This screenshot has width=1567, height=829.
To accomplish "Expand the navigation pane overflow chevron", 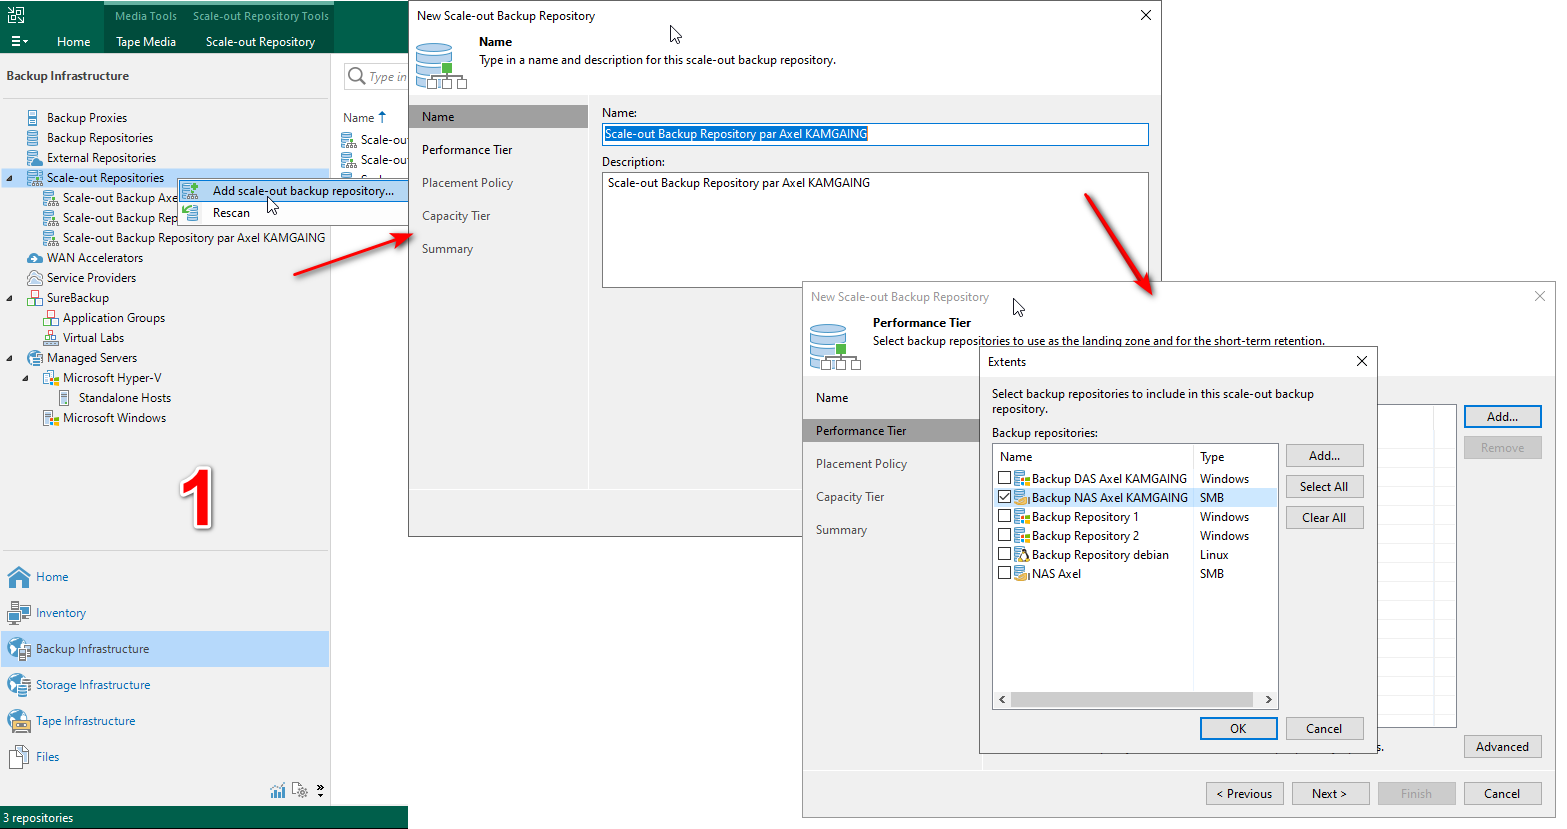I will tap(320, 791).
